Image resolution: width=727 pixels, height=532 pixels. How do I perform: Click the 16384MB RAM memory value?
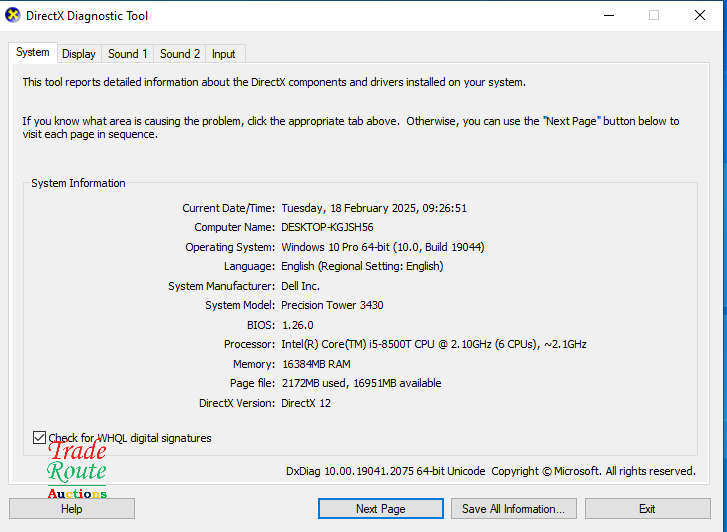(316, 364)
